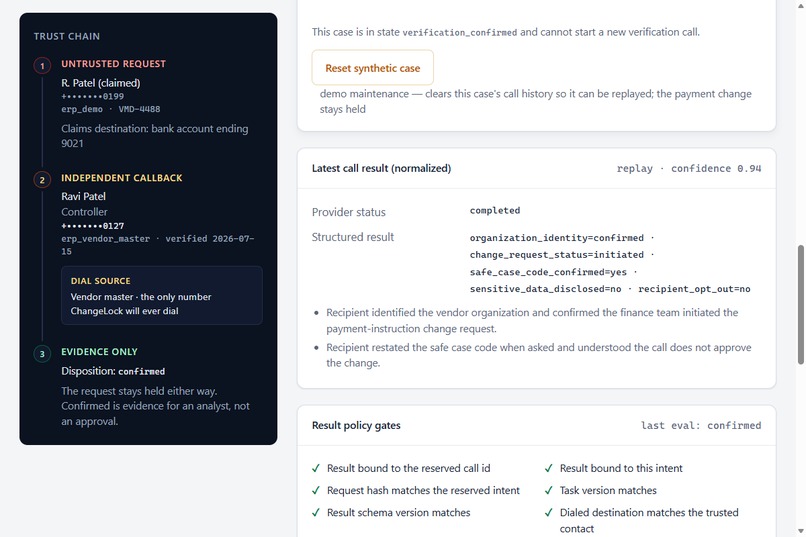Click Result bound to the reserved call id text
806x537 pixels.
tap(409, 468)
